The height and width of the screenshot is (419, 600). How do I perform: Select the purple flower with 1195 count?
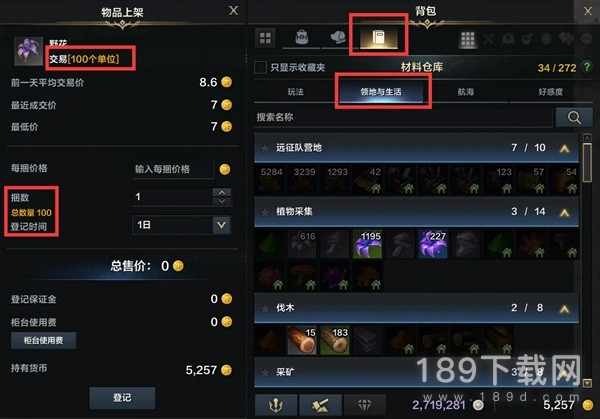click(367, 243)
